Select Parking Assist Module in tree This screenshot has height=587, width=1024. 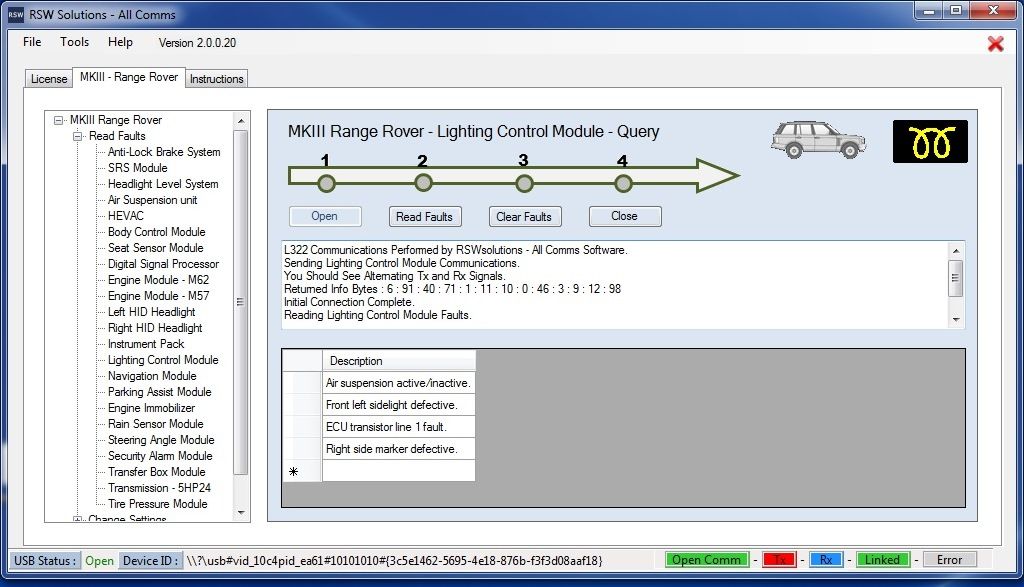click(x=159, y=392)
